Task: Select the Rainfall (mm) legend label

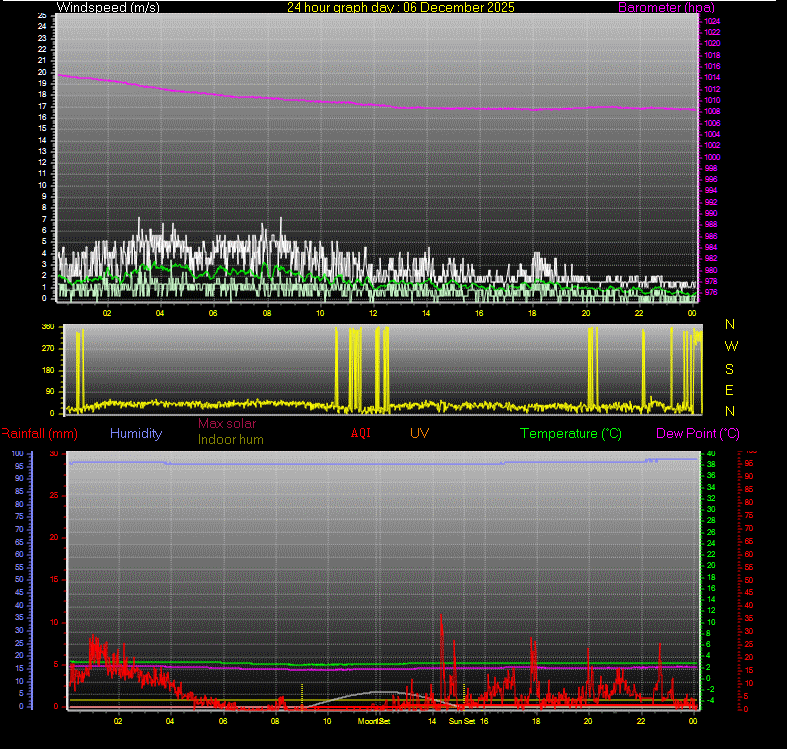Action: 39,433
